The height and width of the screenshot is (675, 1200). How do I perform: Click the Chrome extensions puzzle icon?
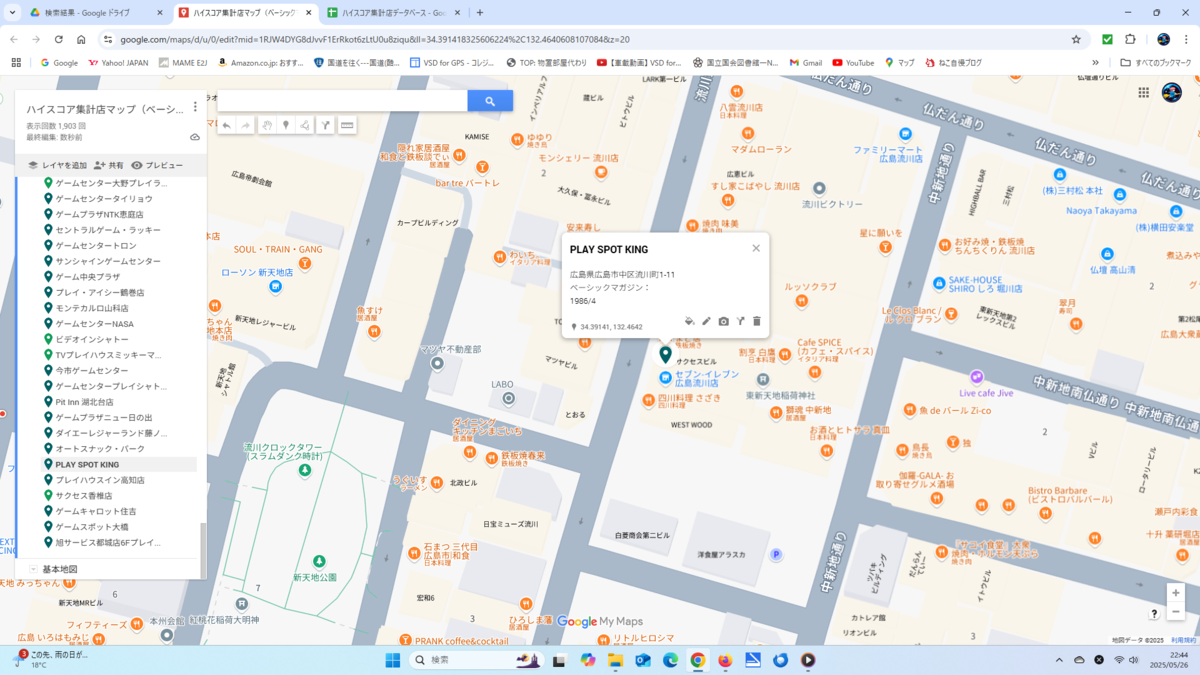pyautogui.click(x=1130, y=39)
